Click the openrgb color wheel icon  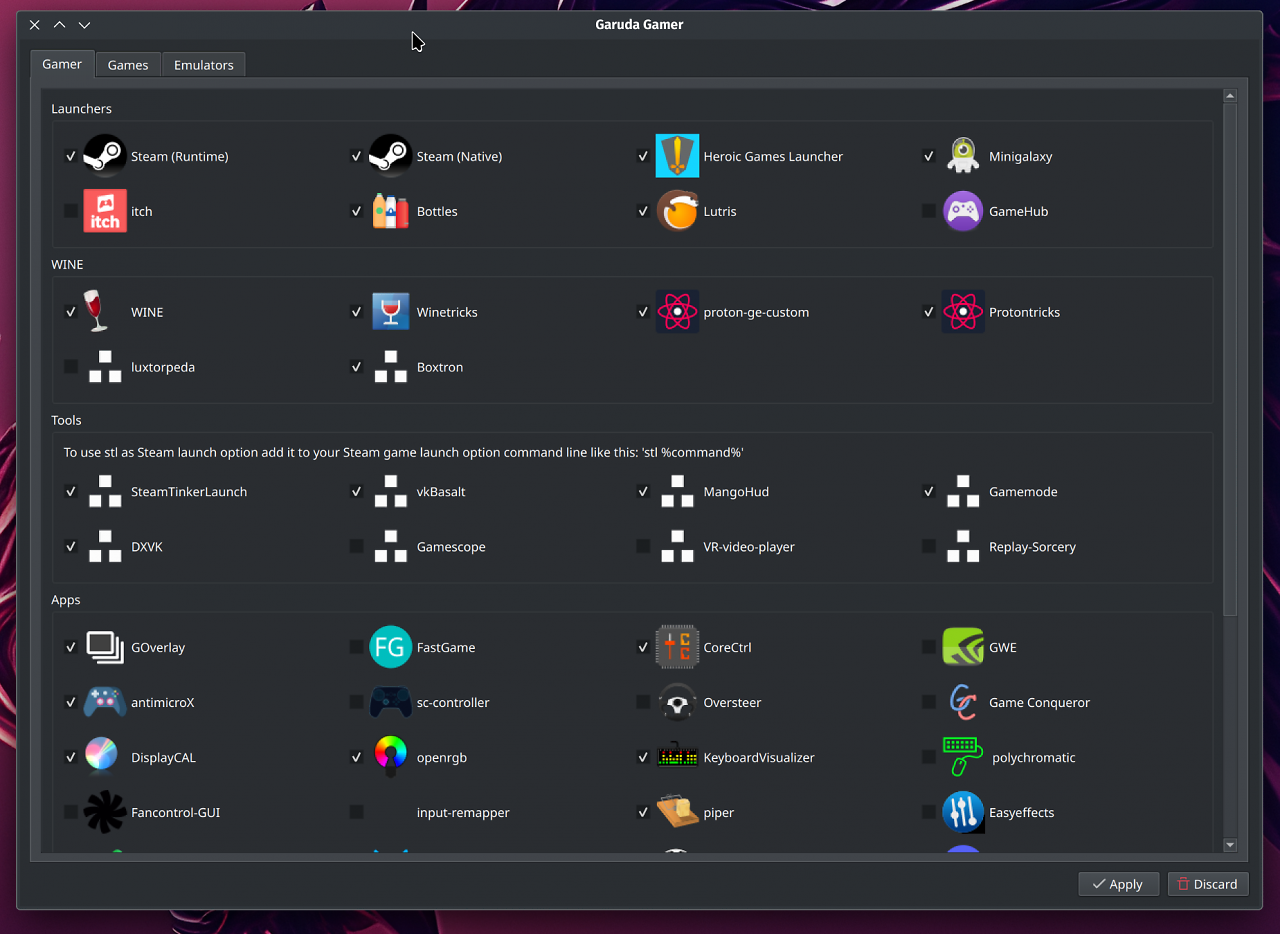[391, 757]
